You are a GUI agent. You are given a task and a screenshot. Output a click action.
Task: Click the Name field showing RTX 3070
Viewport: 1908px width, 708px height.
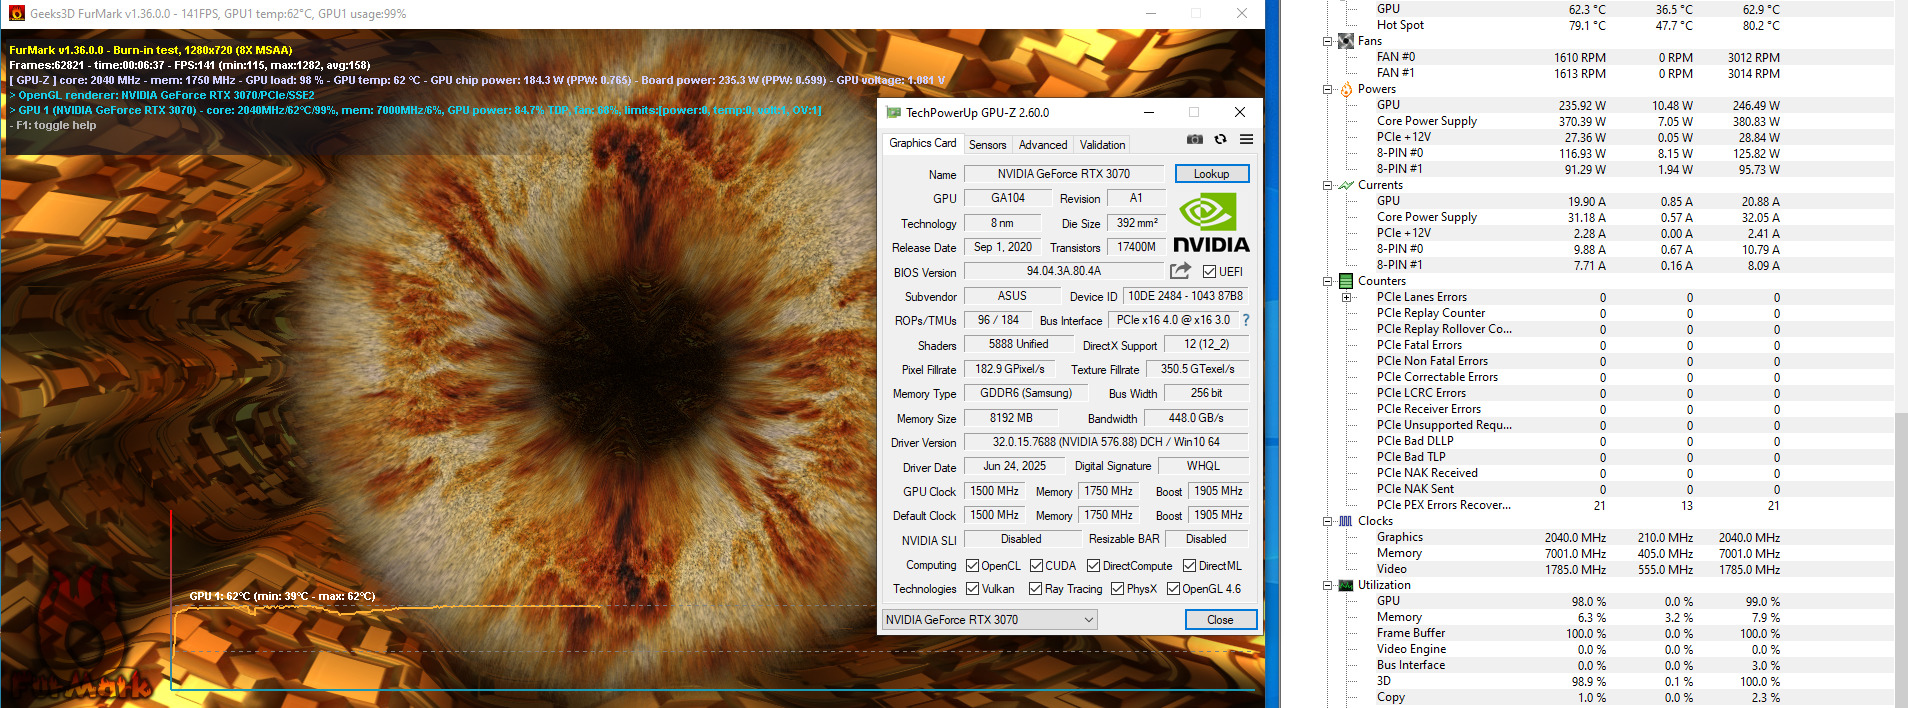(x=1064, y=174)
